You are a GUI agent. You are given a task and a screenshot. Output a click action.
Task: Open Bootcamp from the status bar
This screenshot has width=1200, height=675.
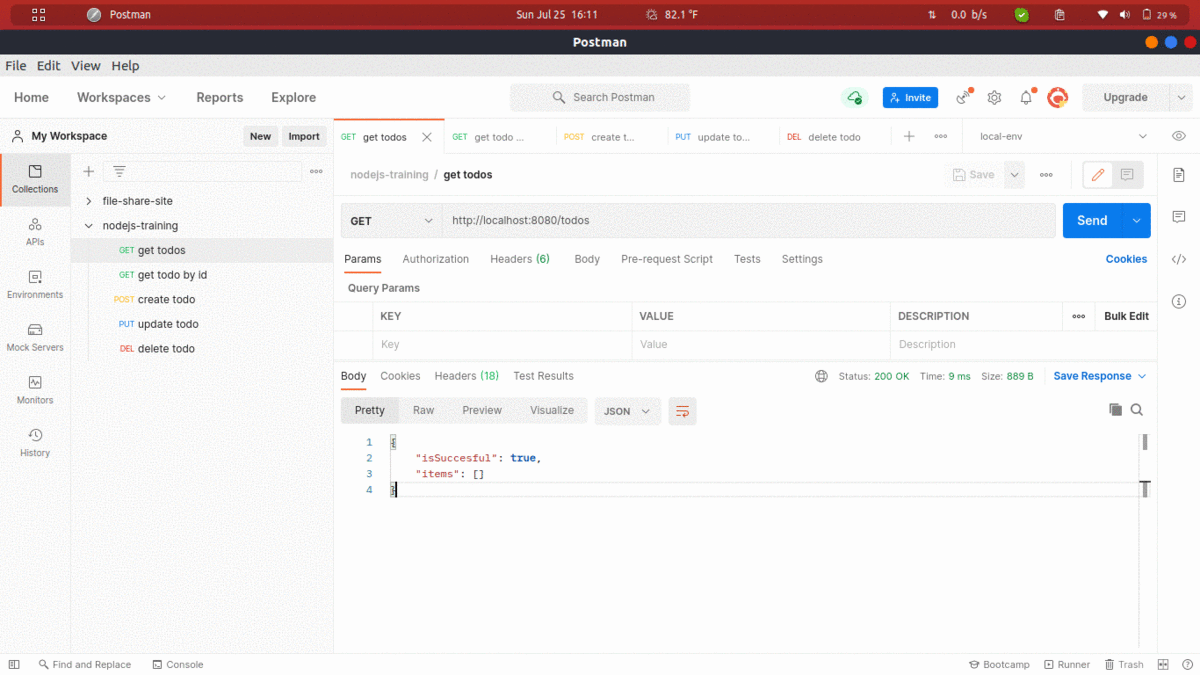point(999,664)
